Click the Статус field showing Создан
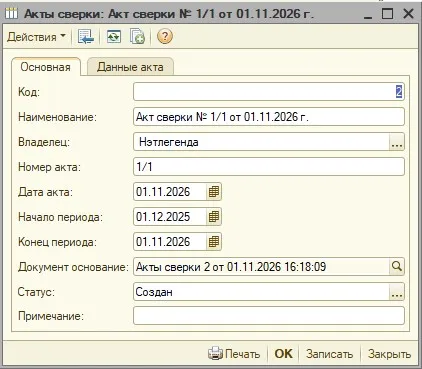The image size is (422, 369). point(261,292)
